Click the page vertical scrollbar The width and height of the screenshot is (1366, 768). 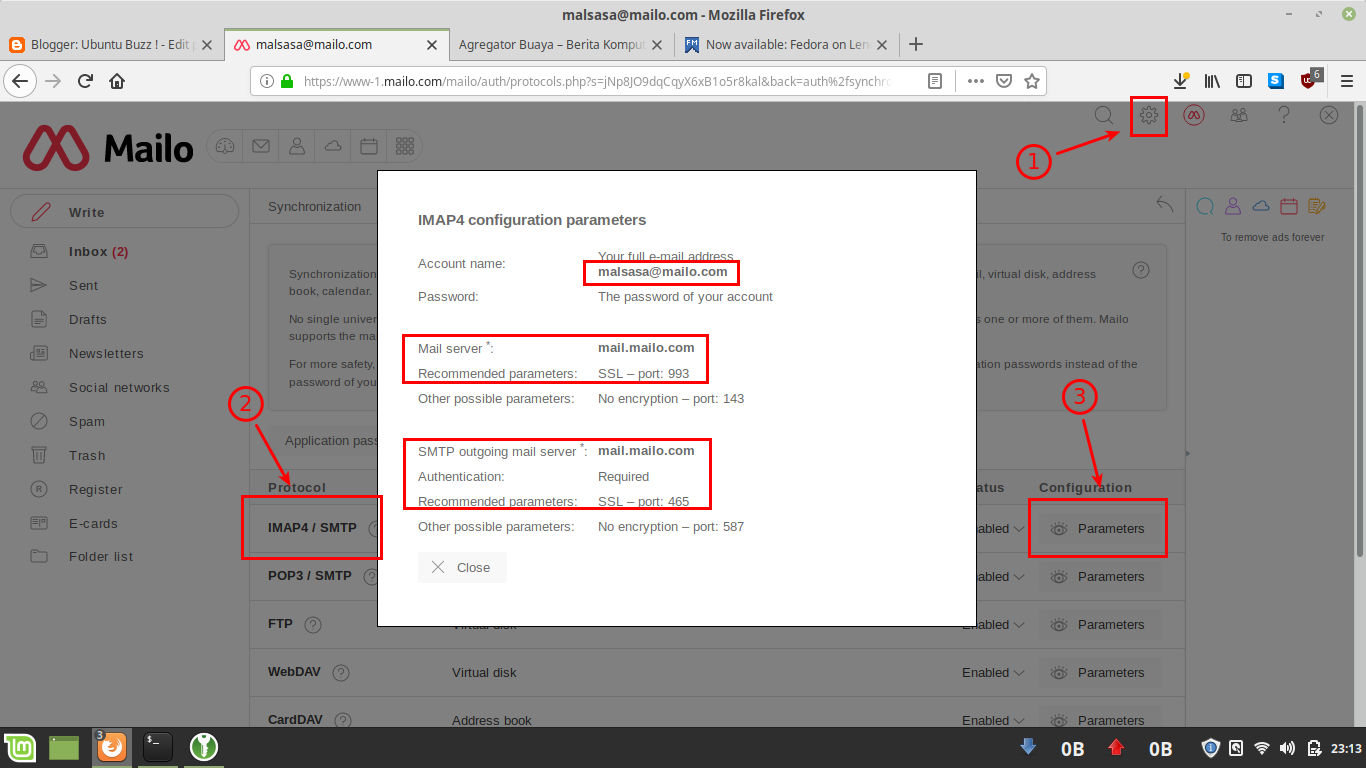point(1360,330)
